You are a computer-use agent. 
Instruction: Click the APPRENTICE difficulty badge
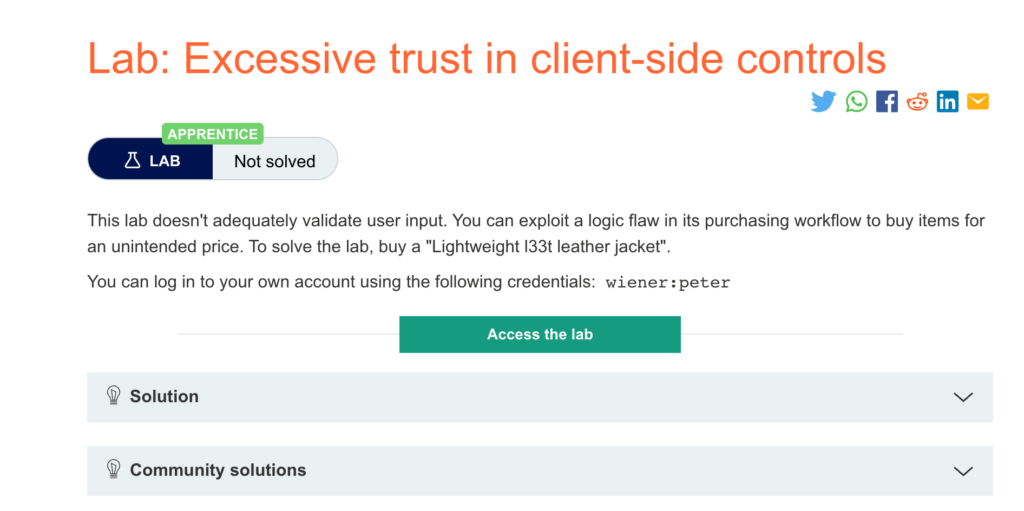tap(213, 134)
